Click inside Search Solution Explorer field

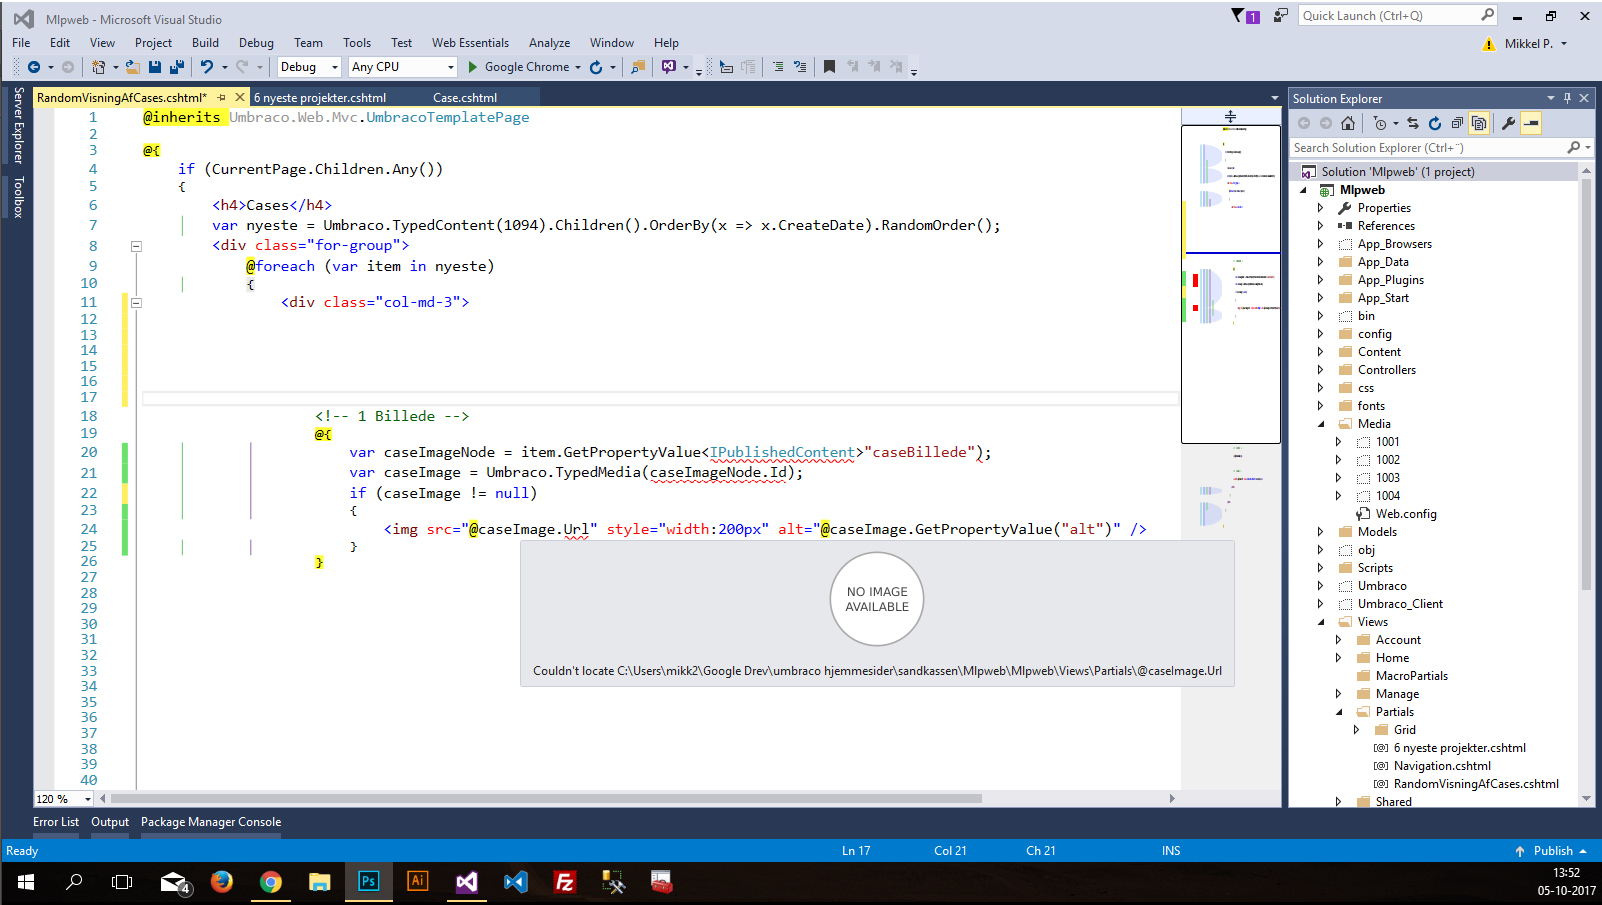coord(1428,148)
